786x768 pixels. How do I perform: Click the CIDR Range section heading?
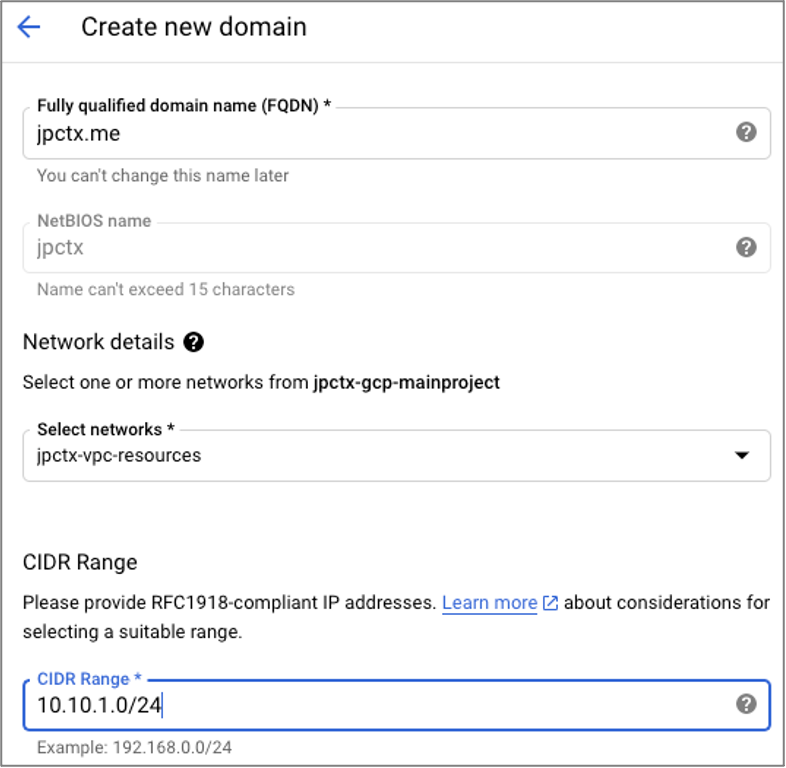point(80,562)
